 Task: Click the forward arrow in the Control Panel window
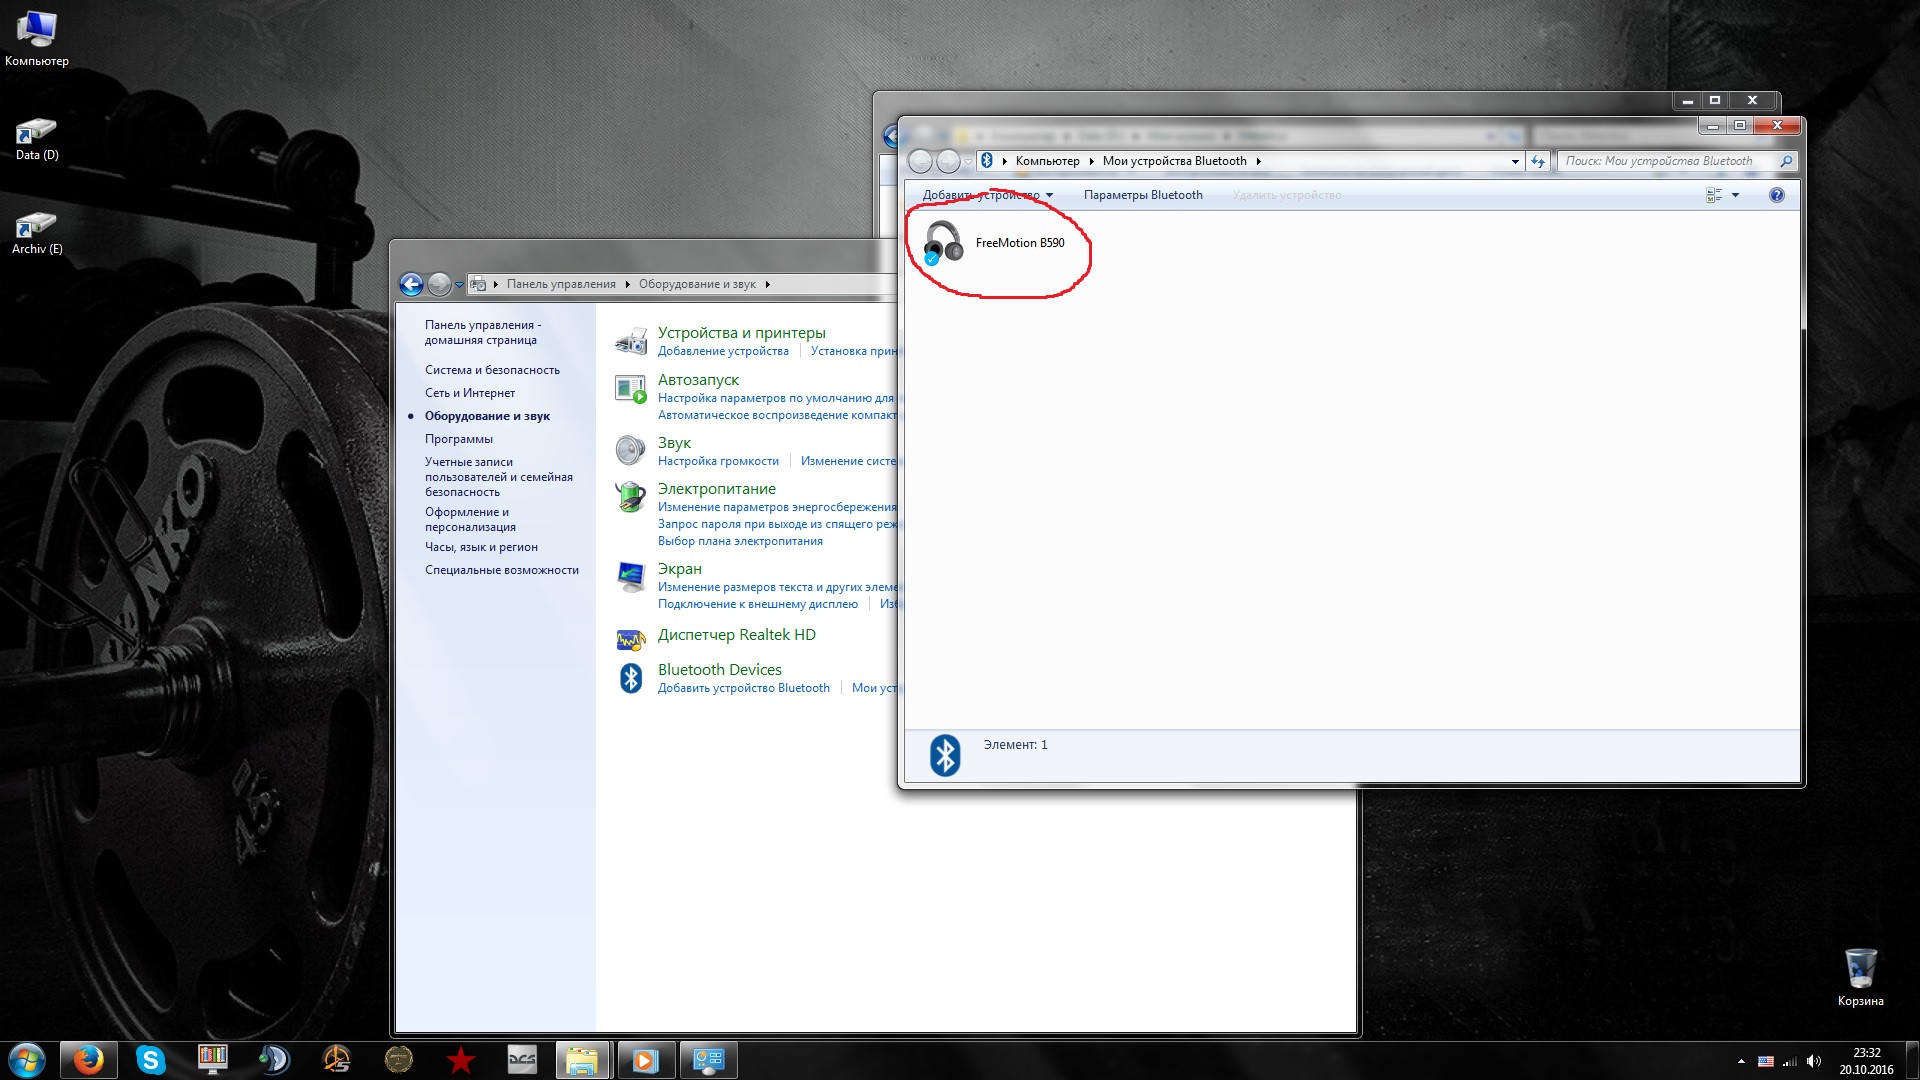438,284
